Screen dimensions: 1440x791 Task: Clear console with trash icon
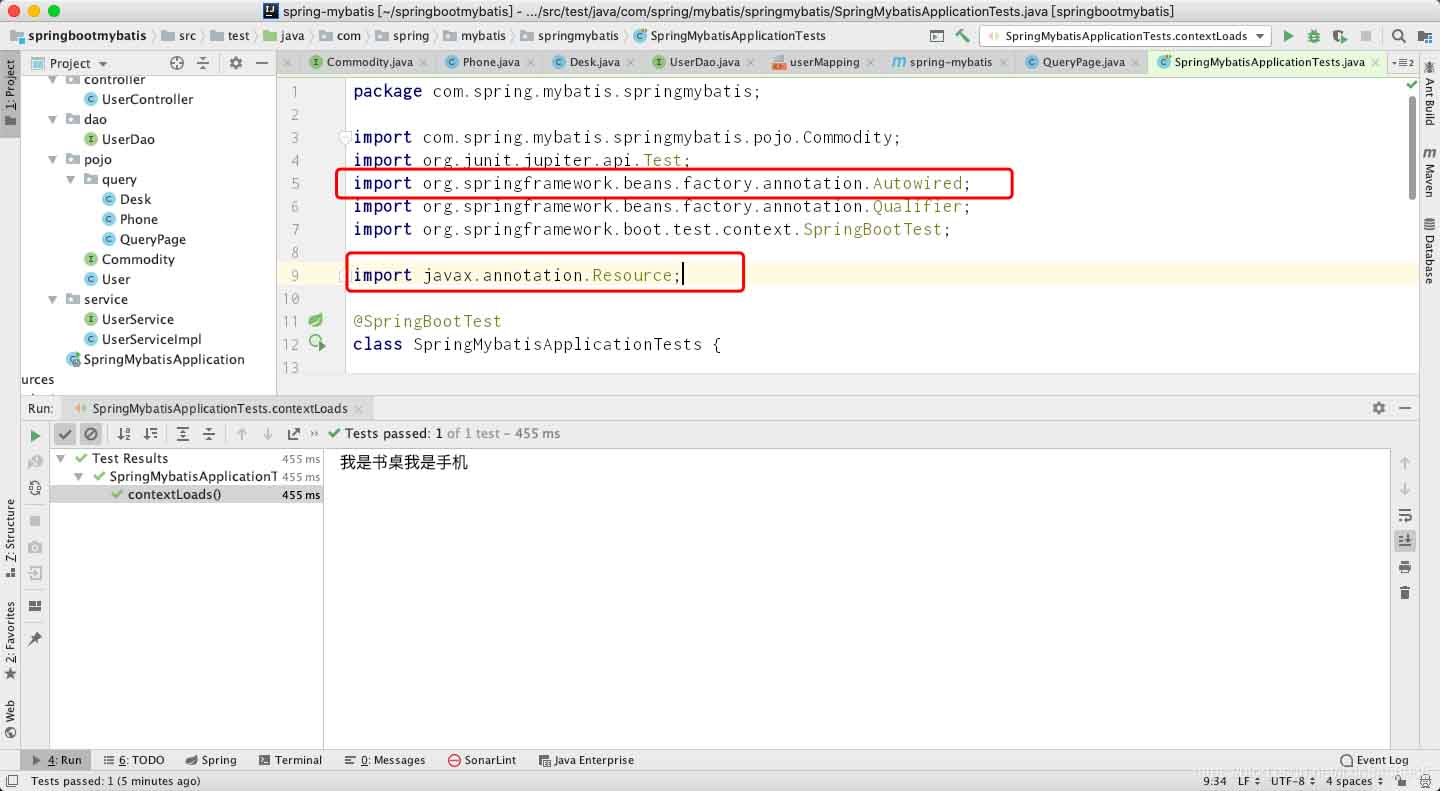tap(1405, 593)
